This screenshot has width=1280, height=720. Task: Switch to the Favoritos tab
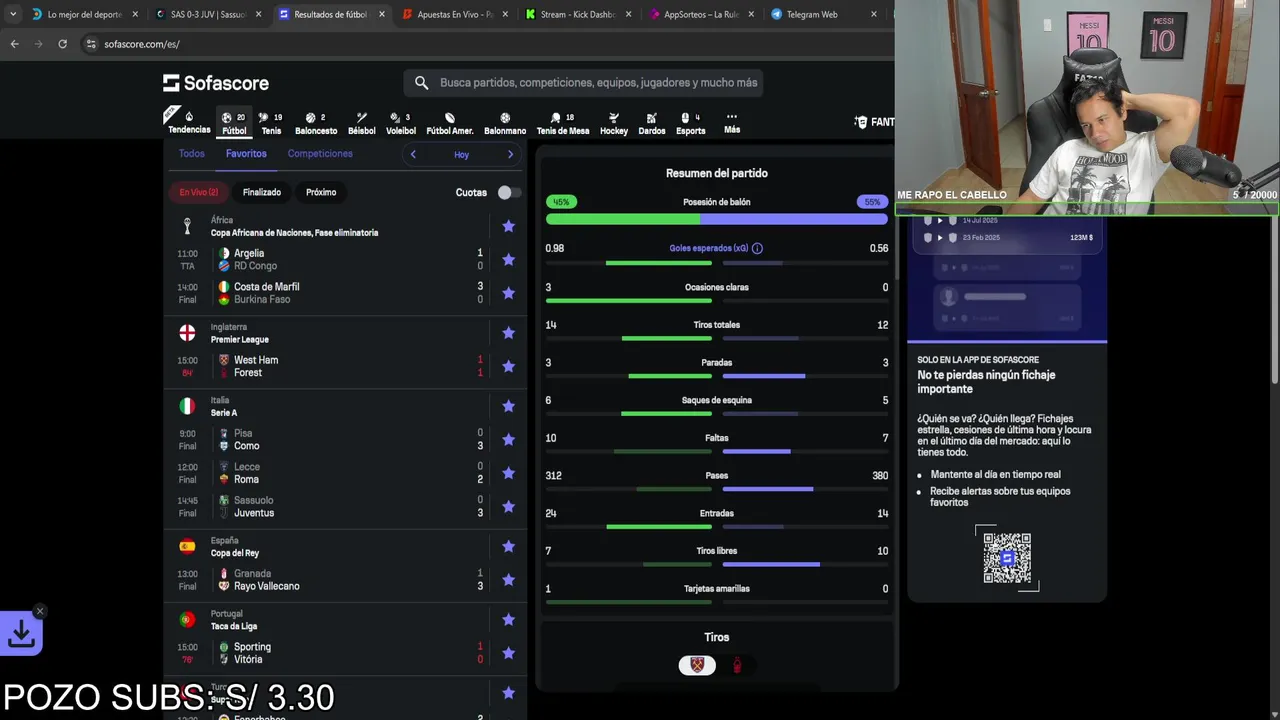point(246,154)
